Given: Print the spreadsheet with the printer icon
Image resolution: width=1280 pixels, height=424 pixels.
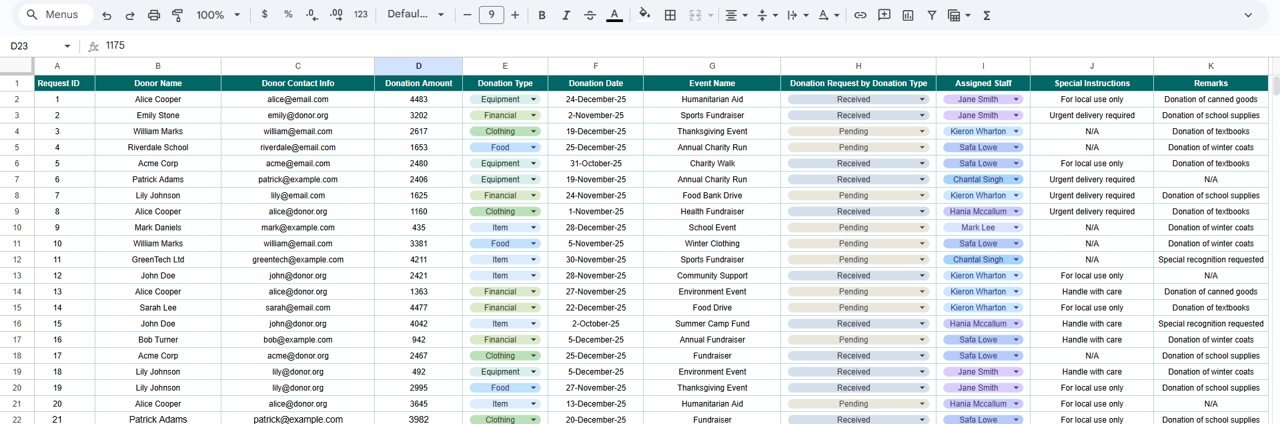Looking at the screenshot, I should coord(153,15).
